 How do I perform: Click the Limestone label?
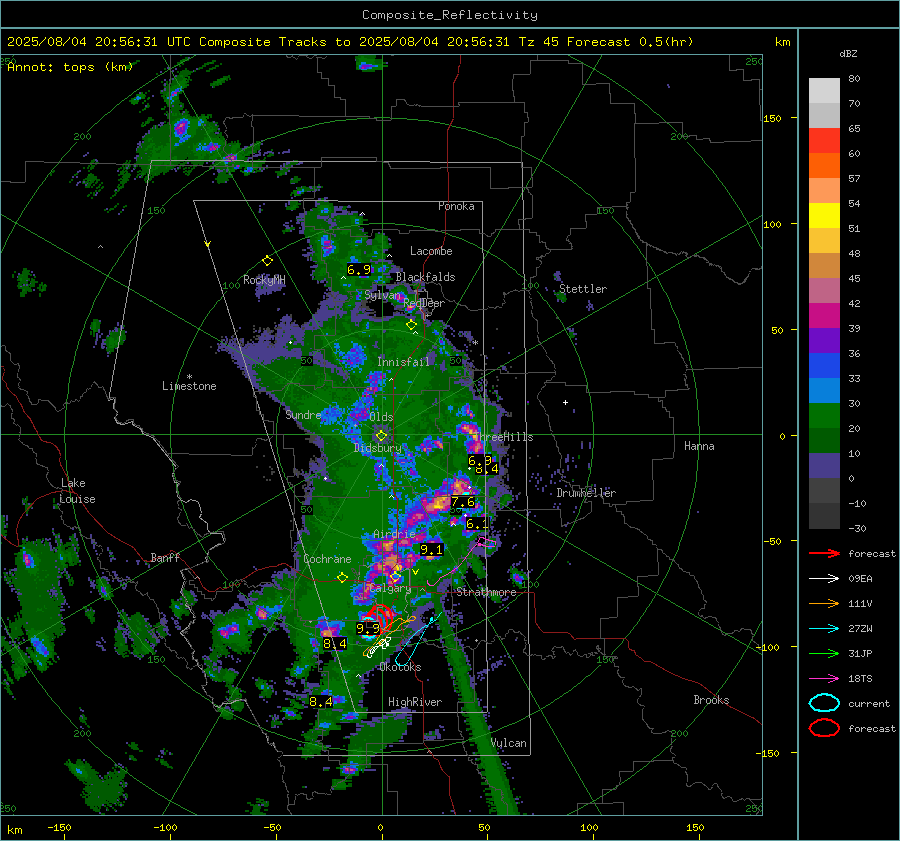(x=189, y=386)
